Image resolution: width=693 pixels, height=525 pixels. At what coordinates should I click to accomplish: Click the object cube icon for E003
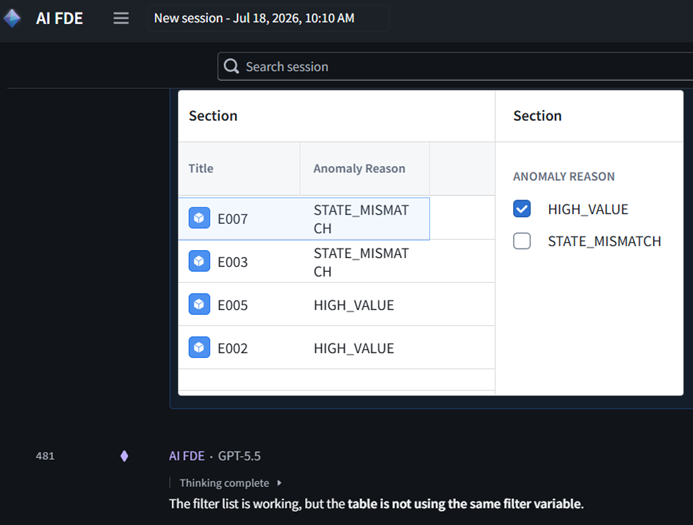[x=199, y=261]
